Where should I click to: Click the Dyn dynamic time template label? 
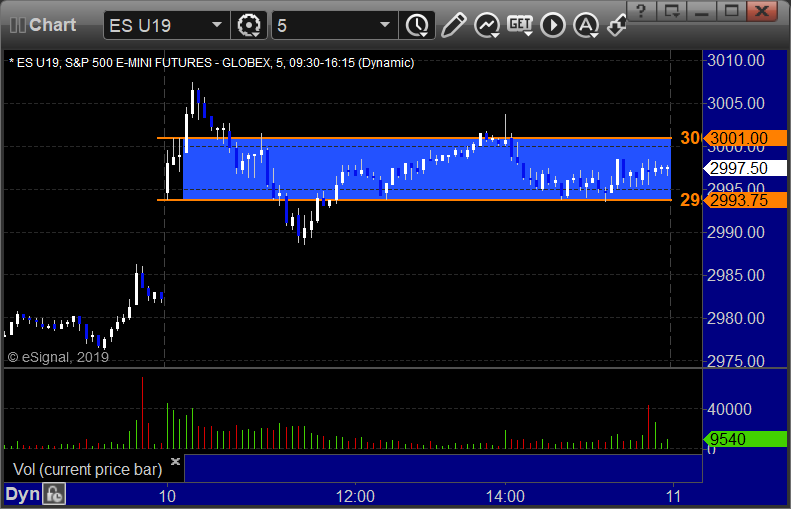click(22, 494)
